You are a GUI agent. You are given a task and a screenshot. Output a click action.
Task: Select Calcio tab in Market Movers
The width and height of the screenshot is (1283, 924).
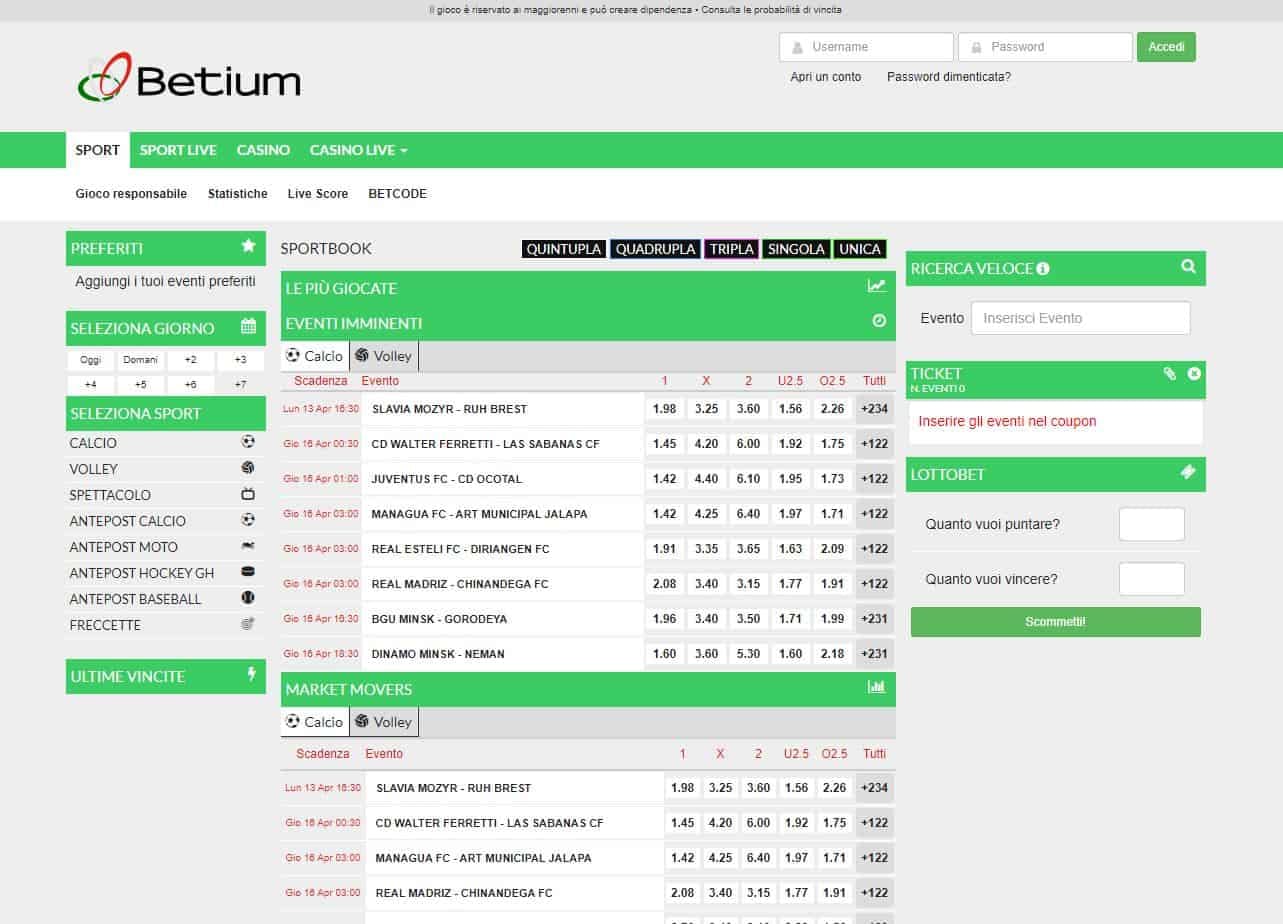tap(315, 722)
